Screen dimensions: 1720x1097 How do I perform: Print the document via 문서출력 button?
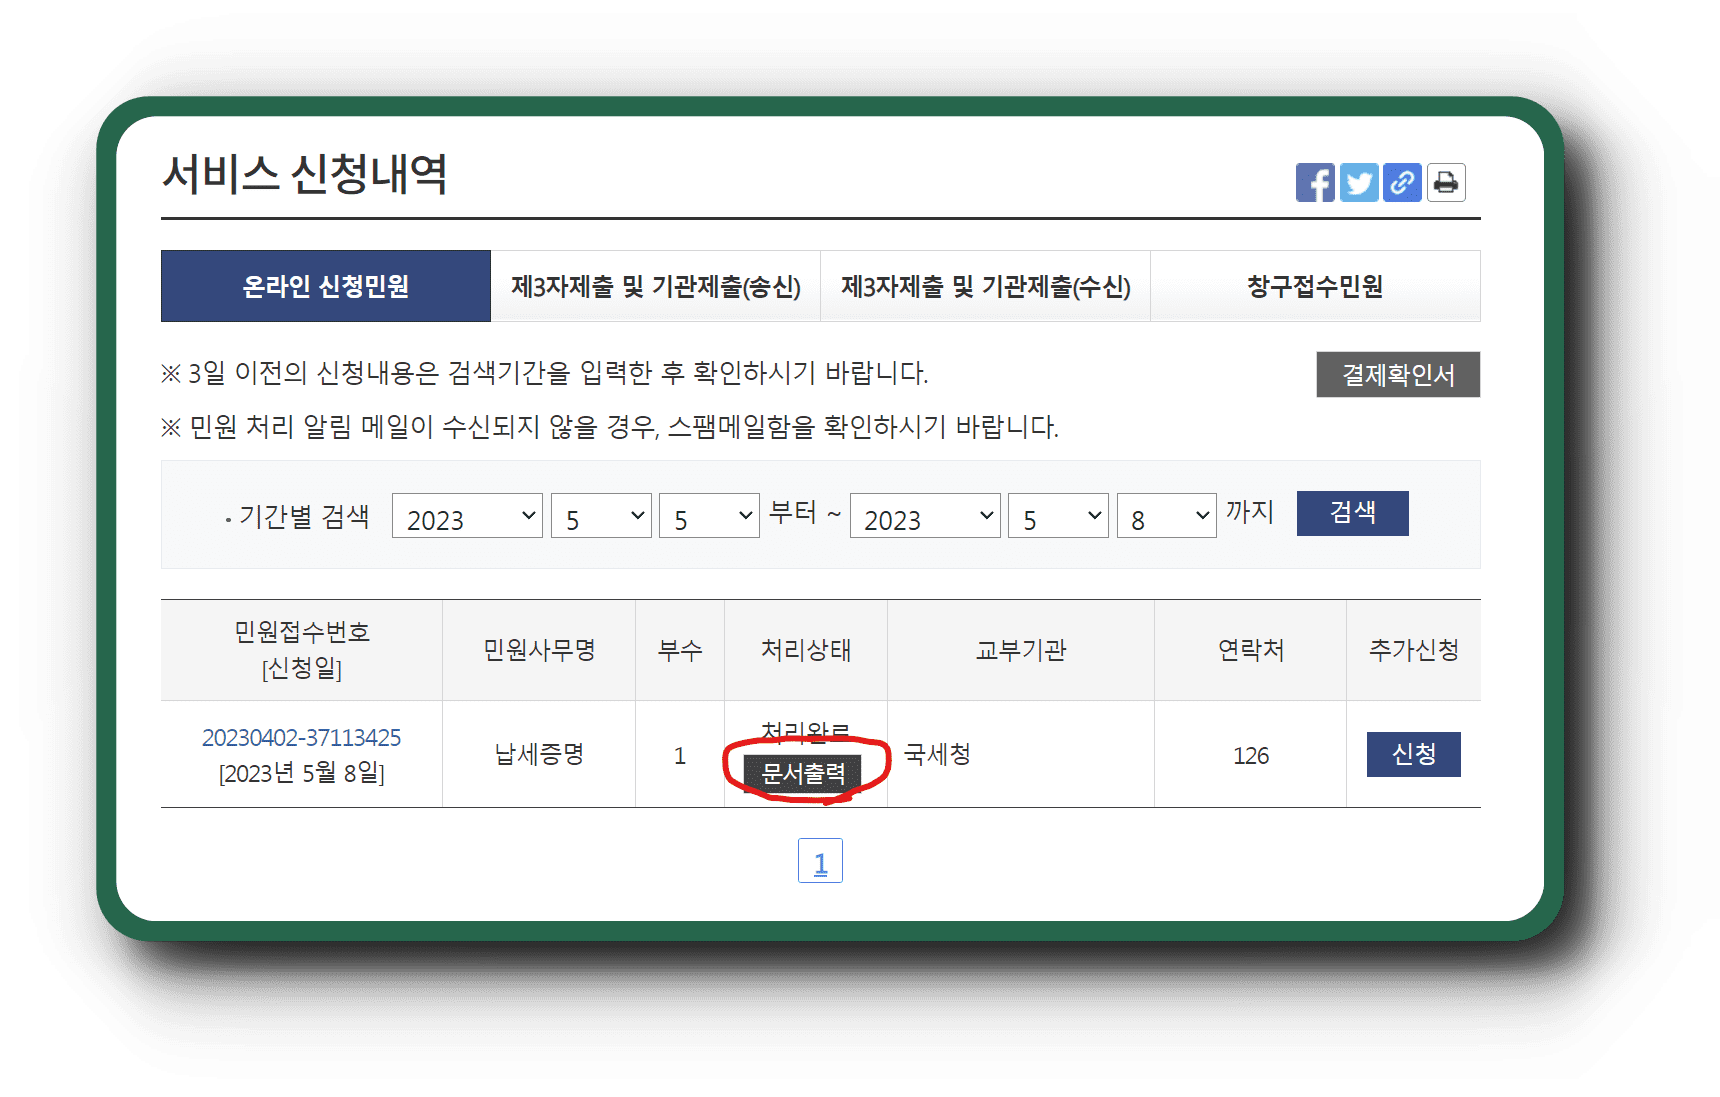click(803, 773)
